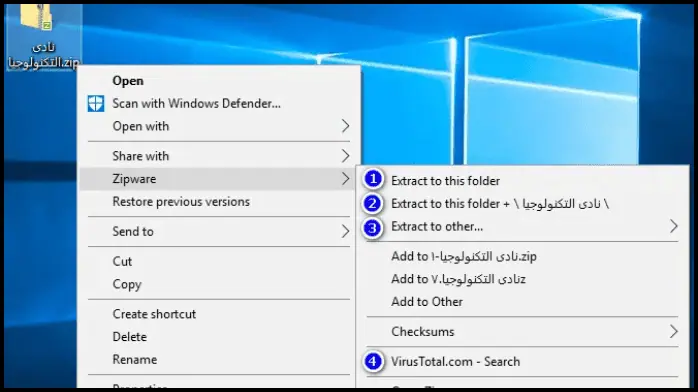Select Cut from the context menu
This screenshot has width=698, height=392.
pos(122,261)
